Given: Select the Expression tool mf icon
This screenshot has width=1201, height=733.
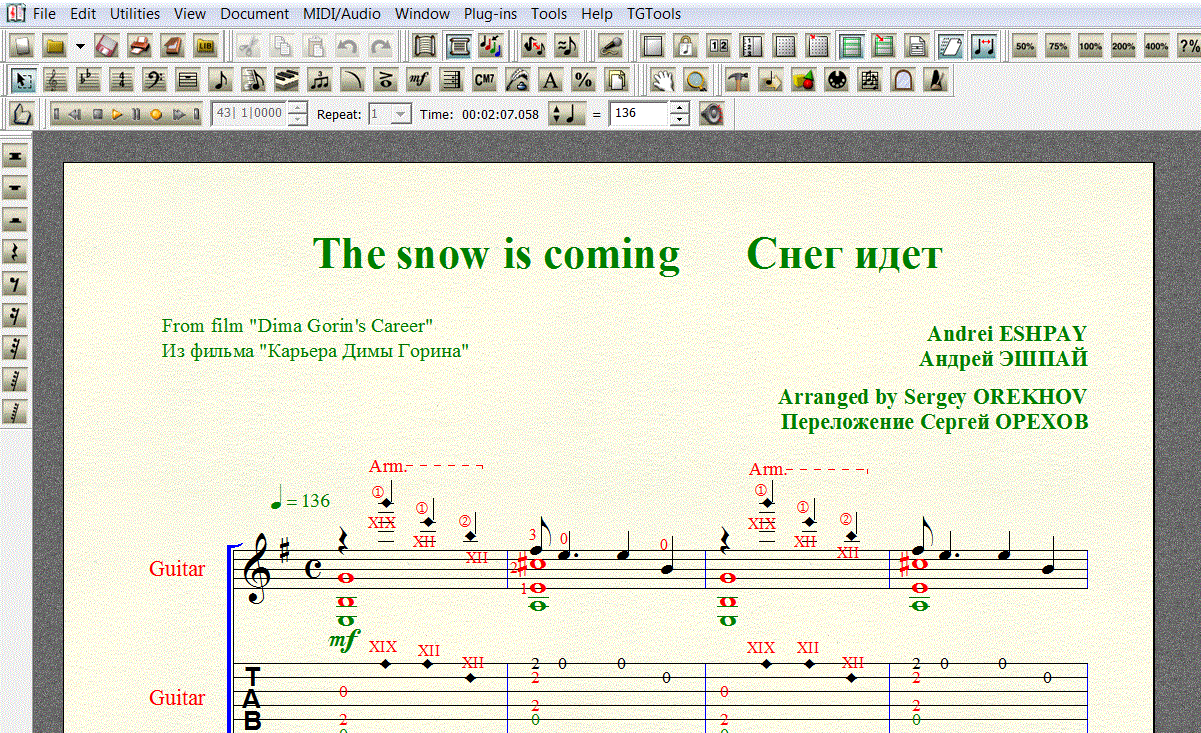Looking at the screenshot, I should point(418,80).
